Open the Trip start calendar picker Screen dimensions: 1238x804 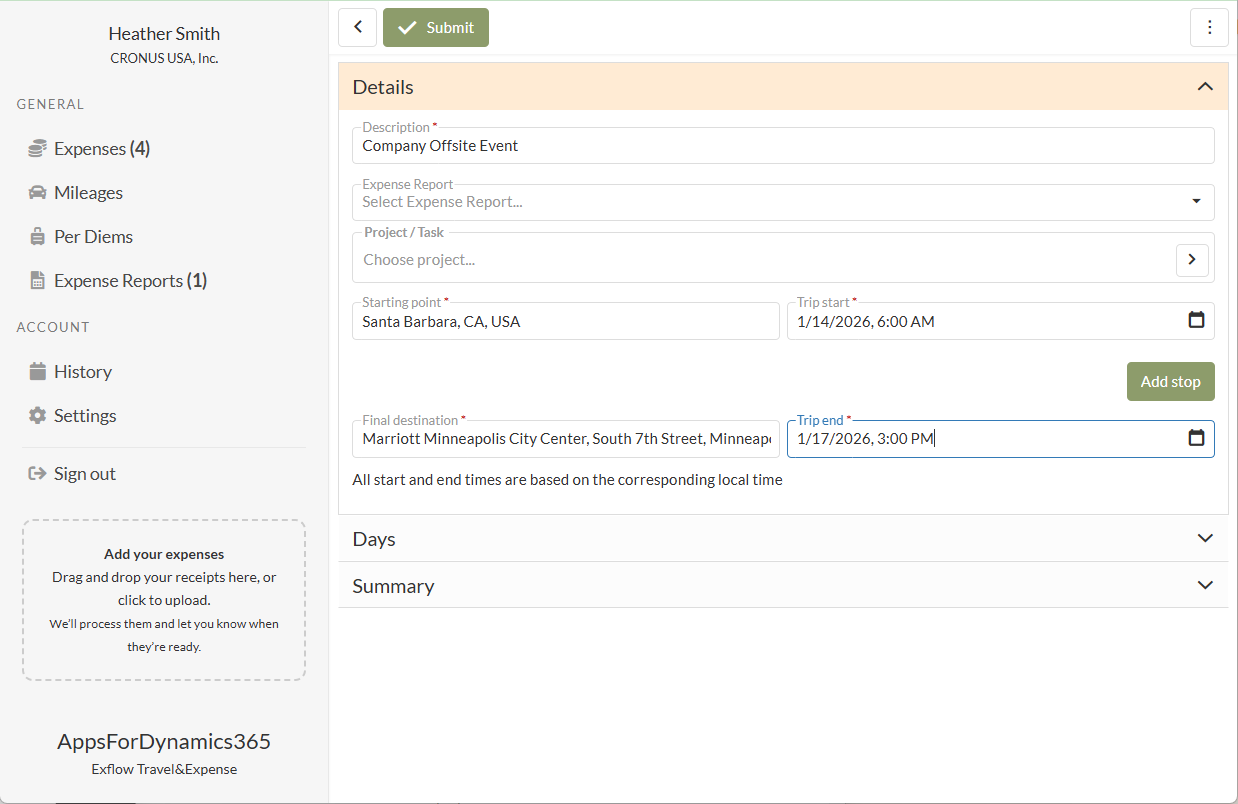(1196, 321)
